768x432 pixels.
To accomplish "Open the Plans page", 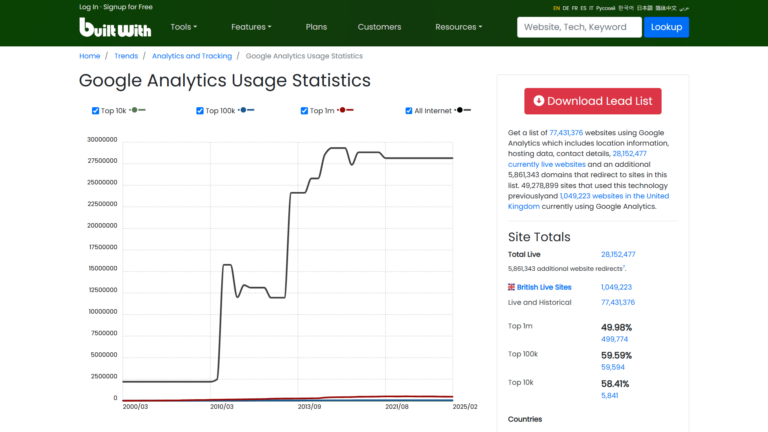I will pyautogui.click(x=316, y=27).
